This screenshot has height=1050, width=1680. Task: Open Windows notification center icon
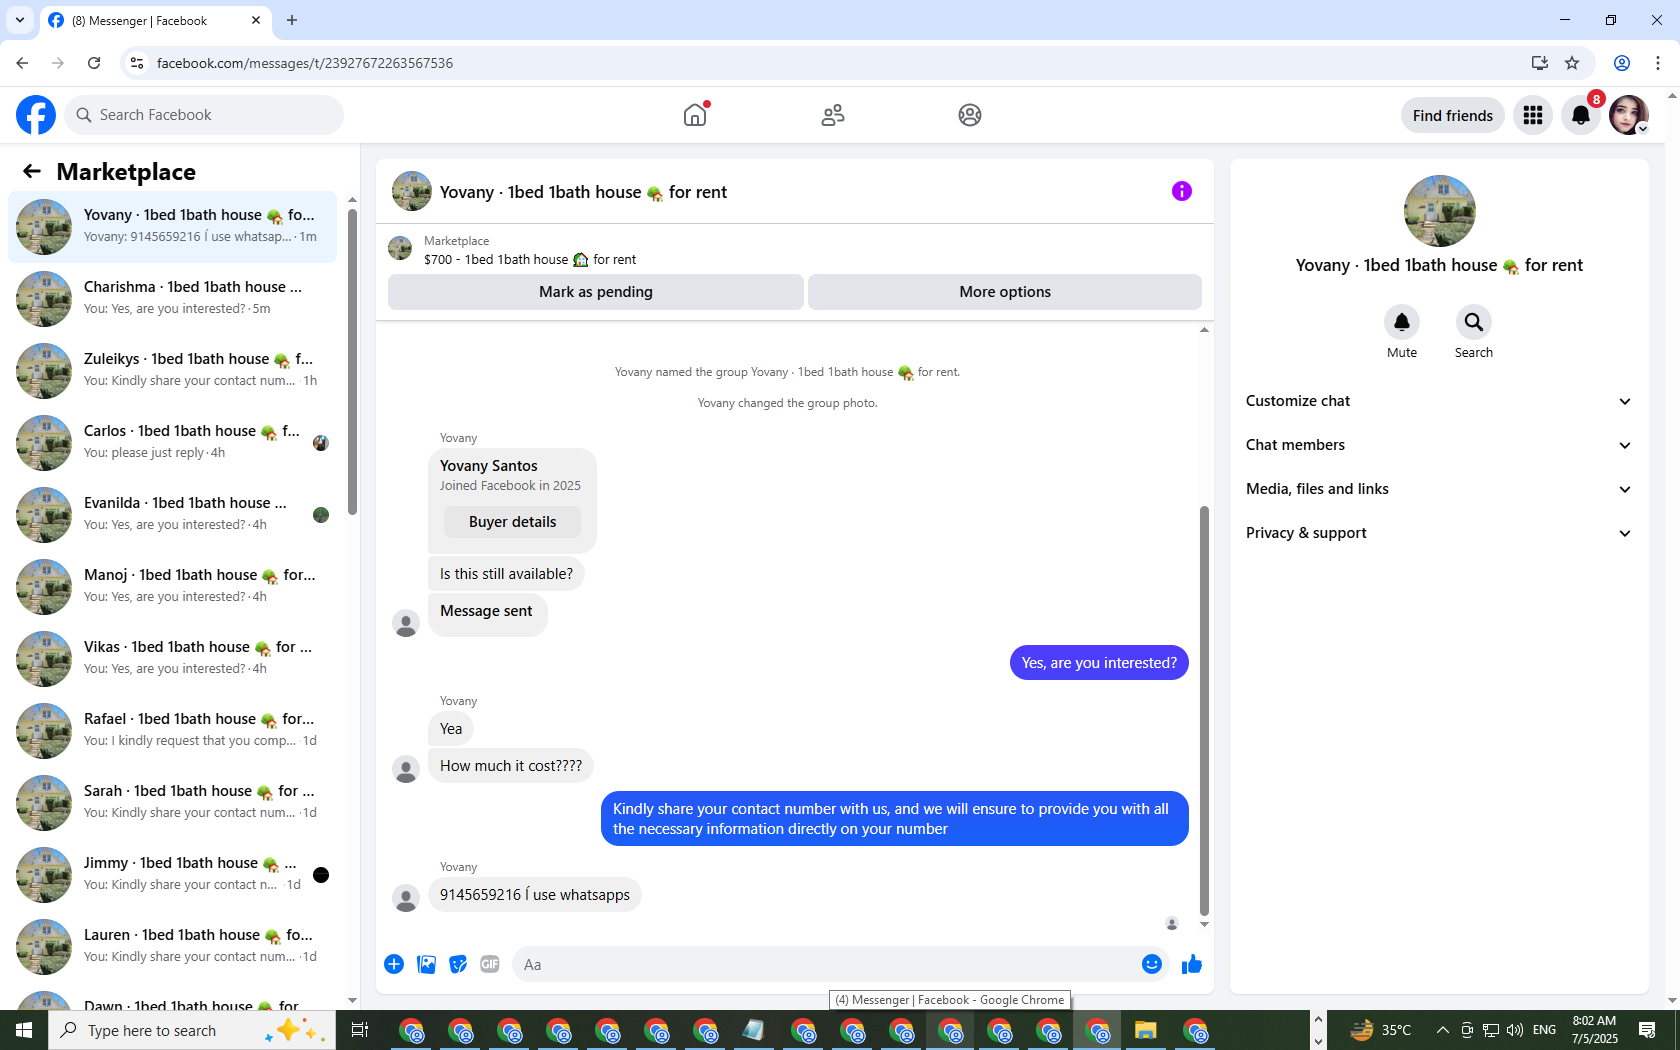point(1647,1030)
